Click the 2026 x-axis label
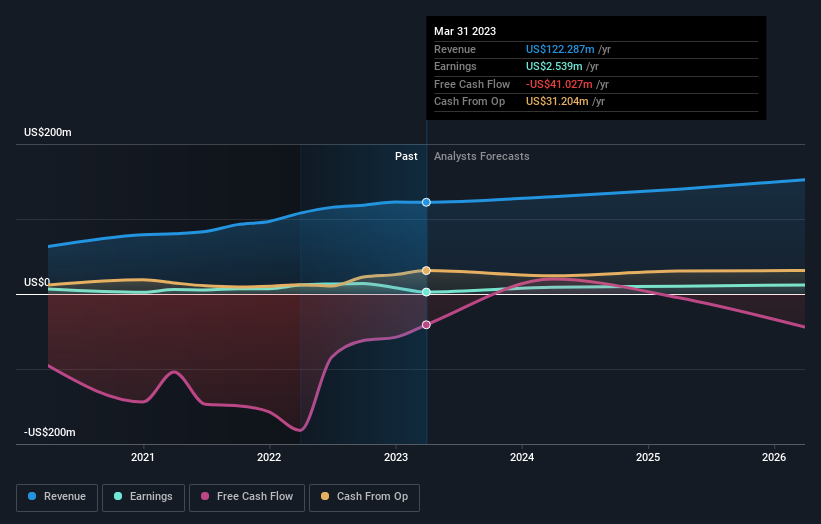The height and width of the screenshot is (524, 821). 774,457
